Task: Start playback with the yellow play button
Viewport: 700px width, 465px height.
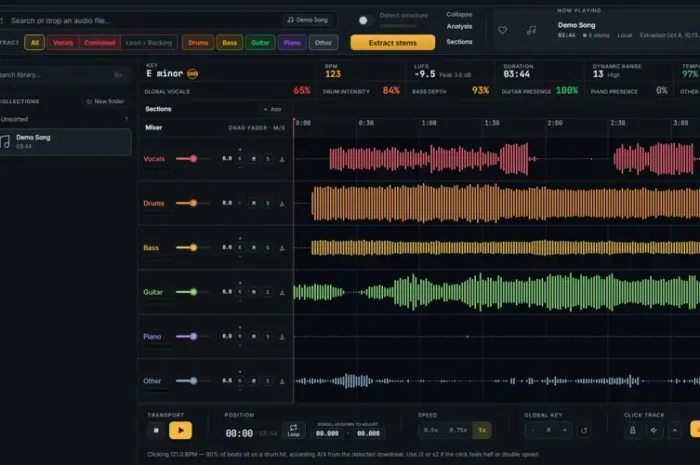Action: (x=180, y=431)
